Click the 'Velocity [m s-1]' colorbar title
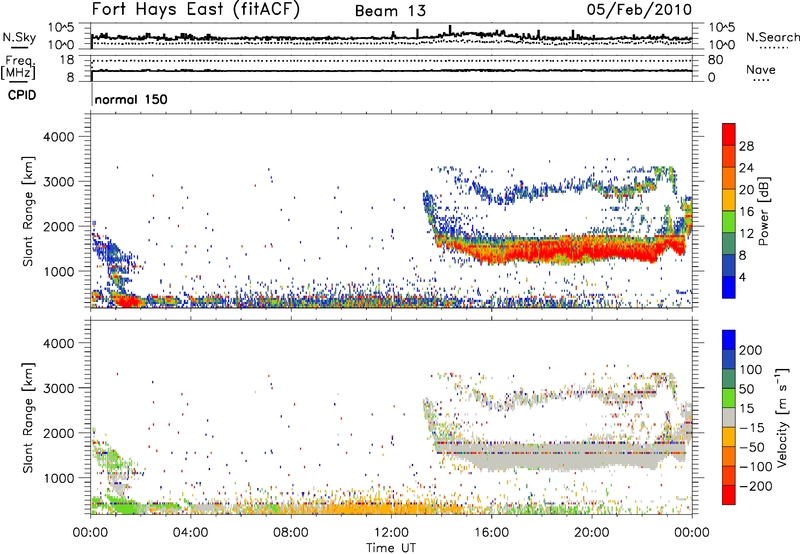The height and width of the screenshot is (554, 800). (x=782, y=418)
